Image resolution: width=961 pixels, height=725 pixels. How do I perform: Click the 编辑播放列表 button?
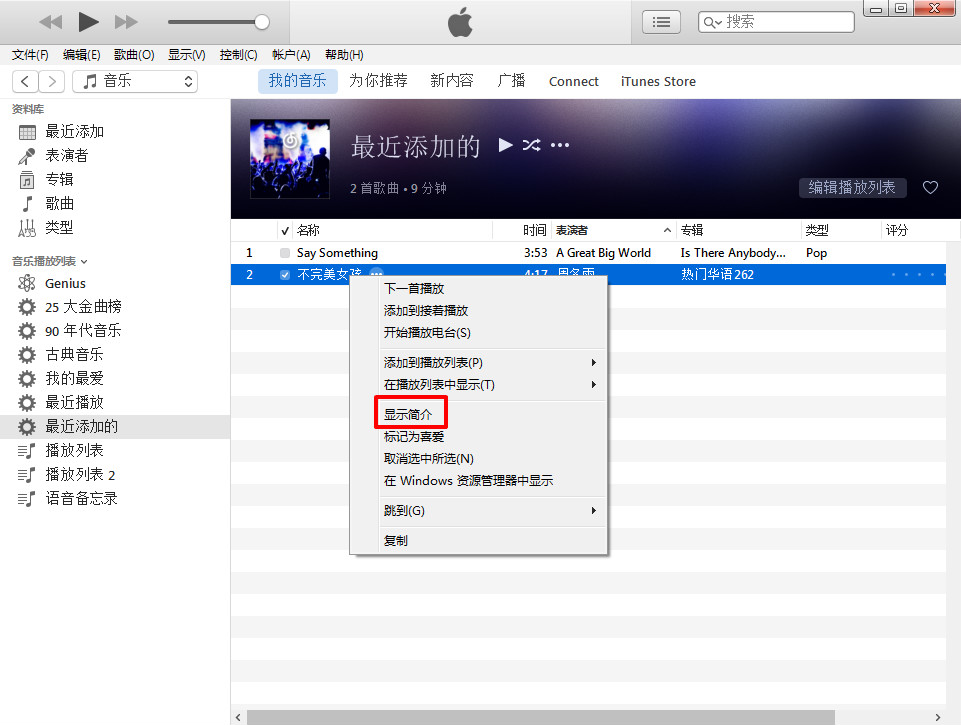(x=852, y=188)
